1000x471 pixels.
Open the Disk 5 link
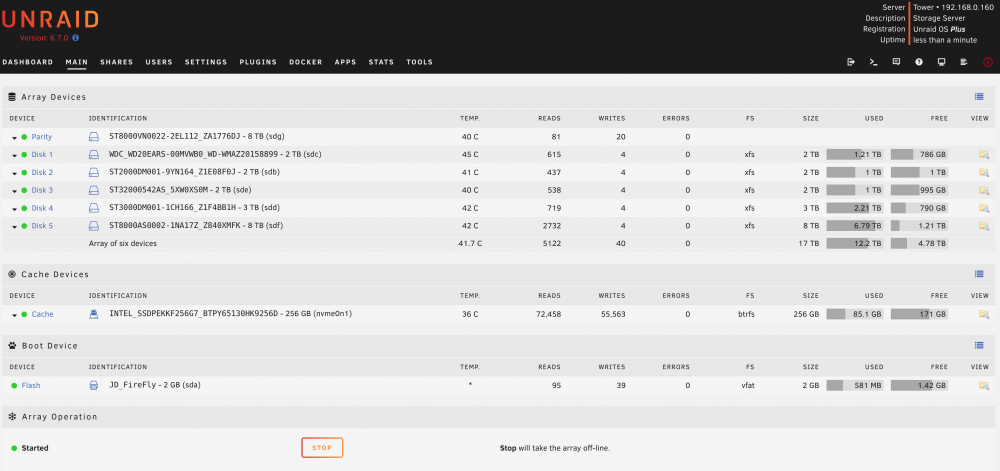[x=42, y=226]
